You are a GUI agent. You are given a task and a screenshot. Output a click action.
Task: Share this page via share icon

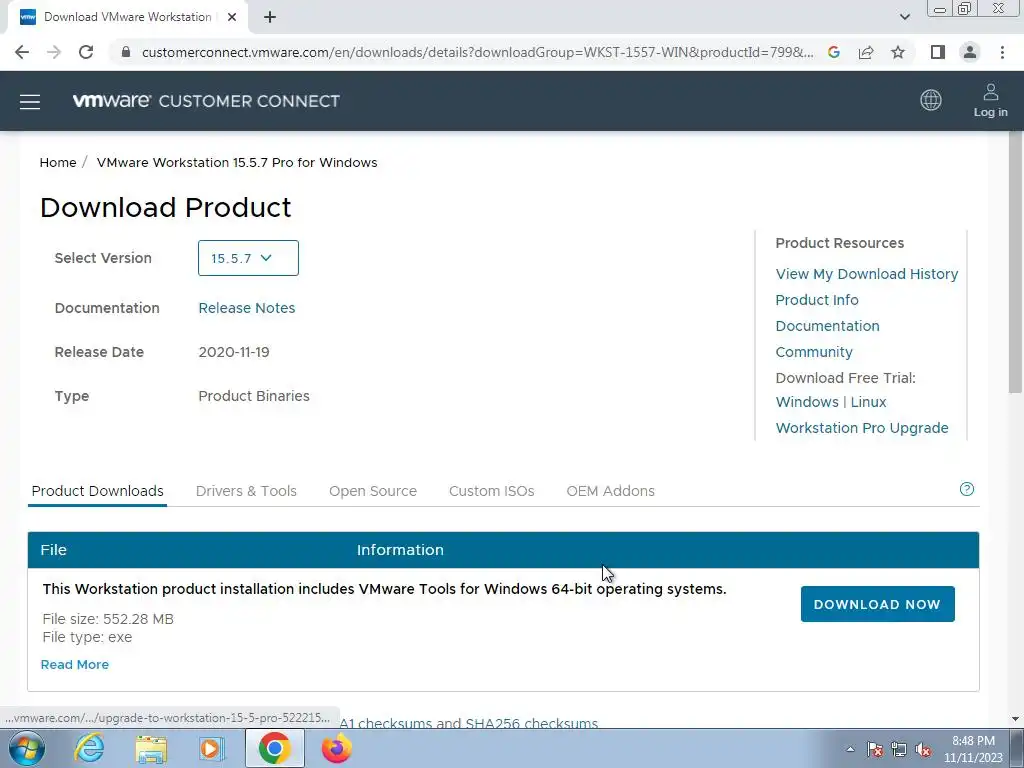click(866, 52)
